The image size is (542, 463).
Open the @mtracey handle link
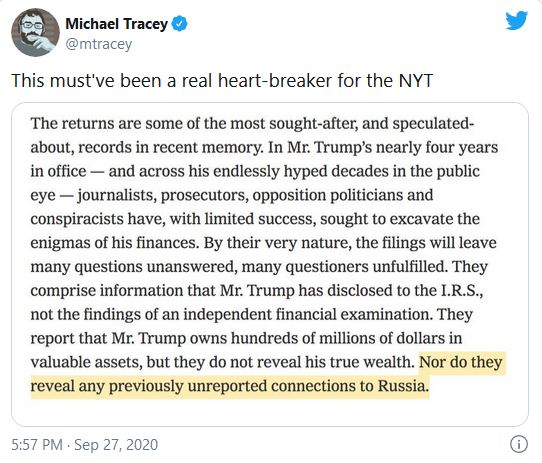coord(99,44)
